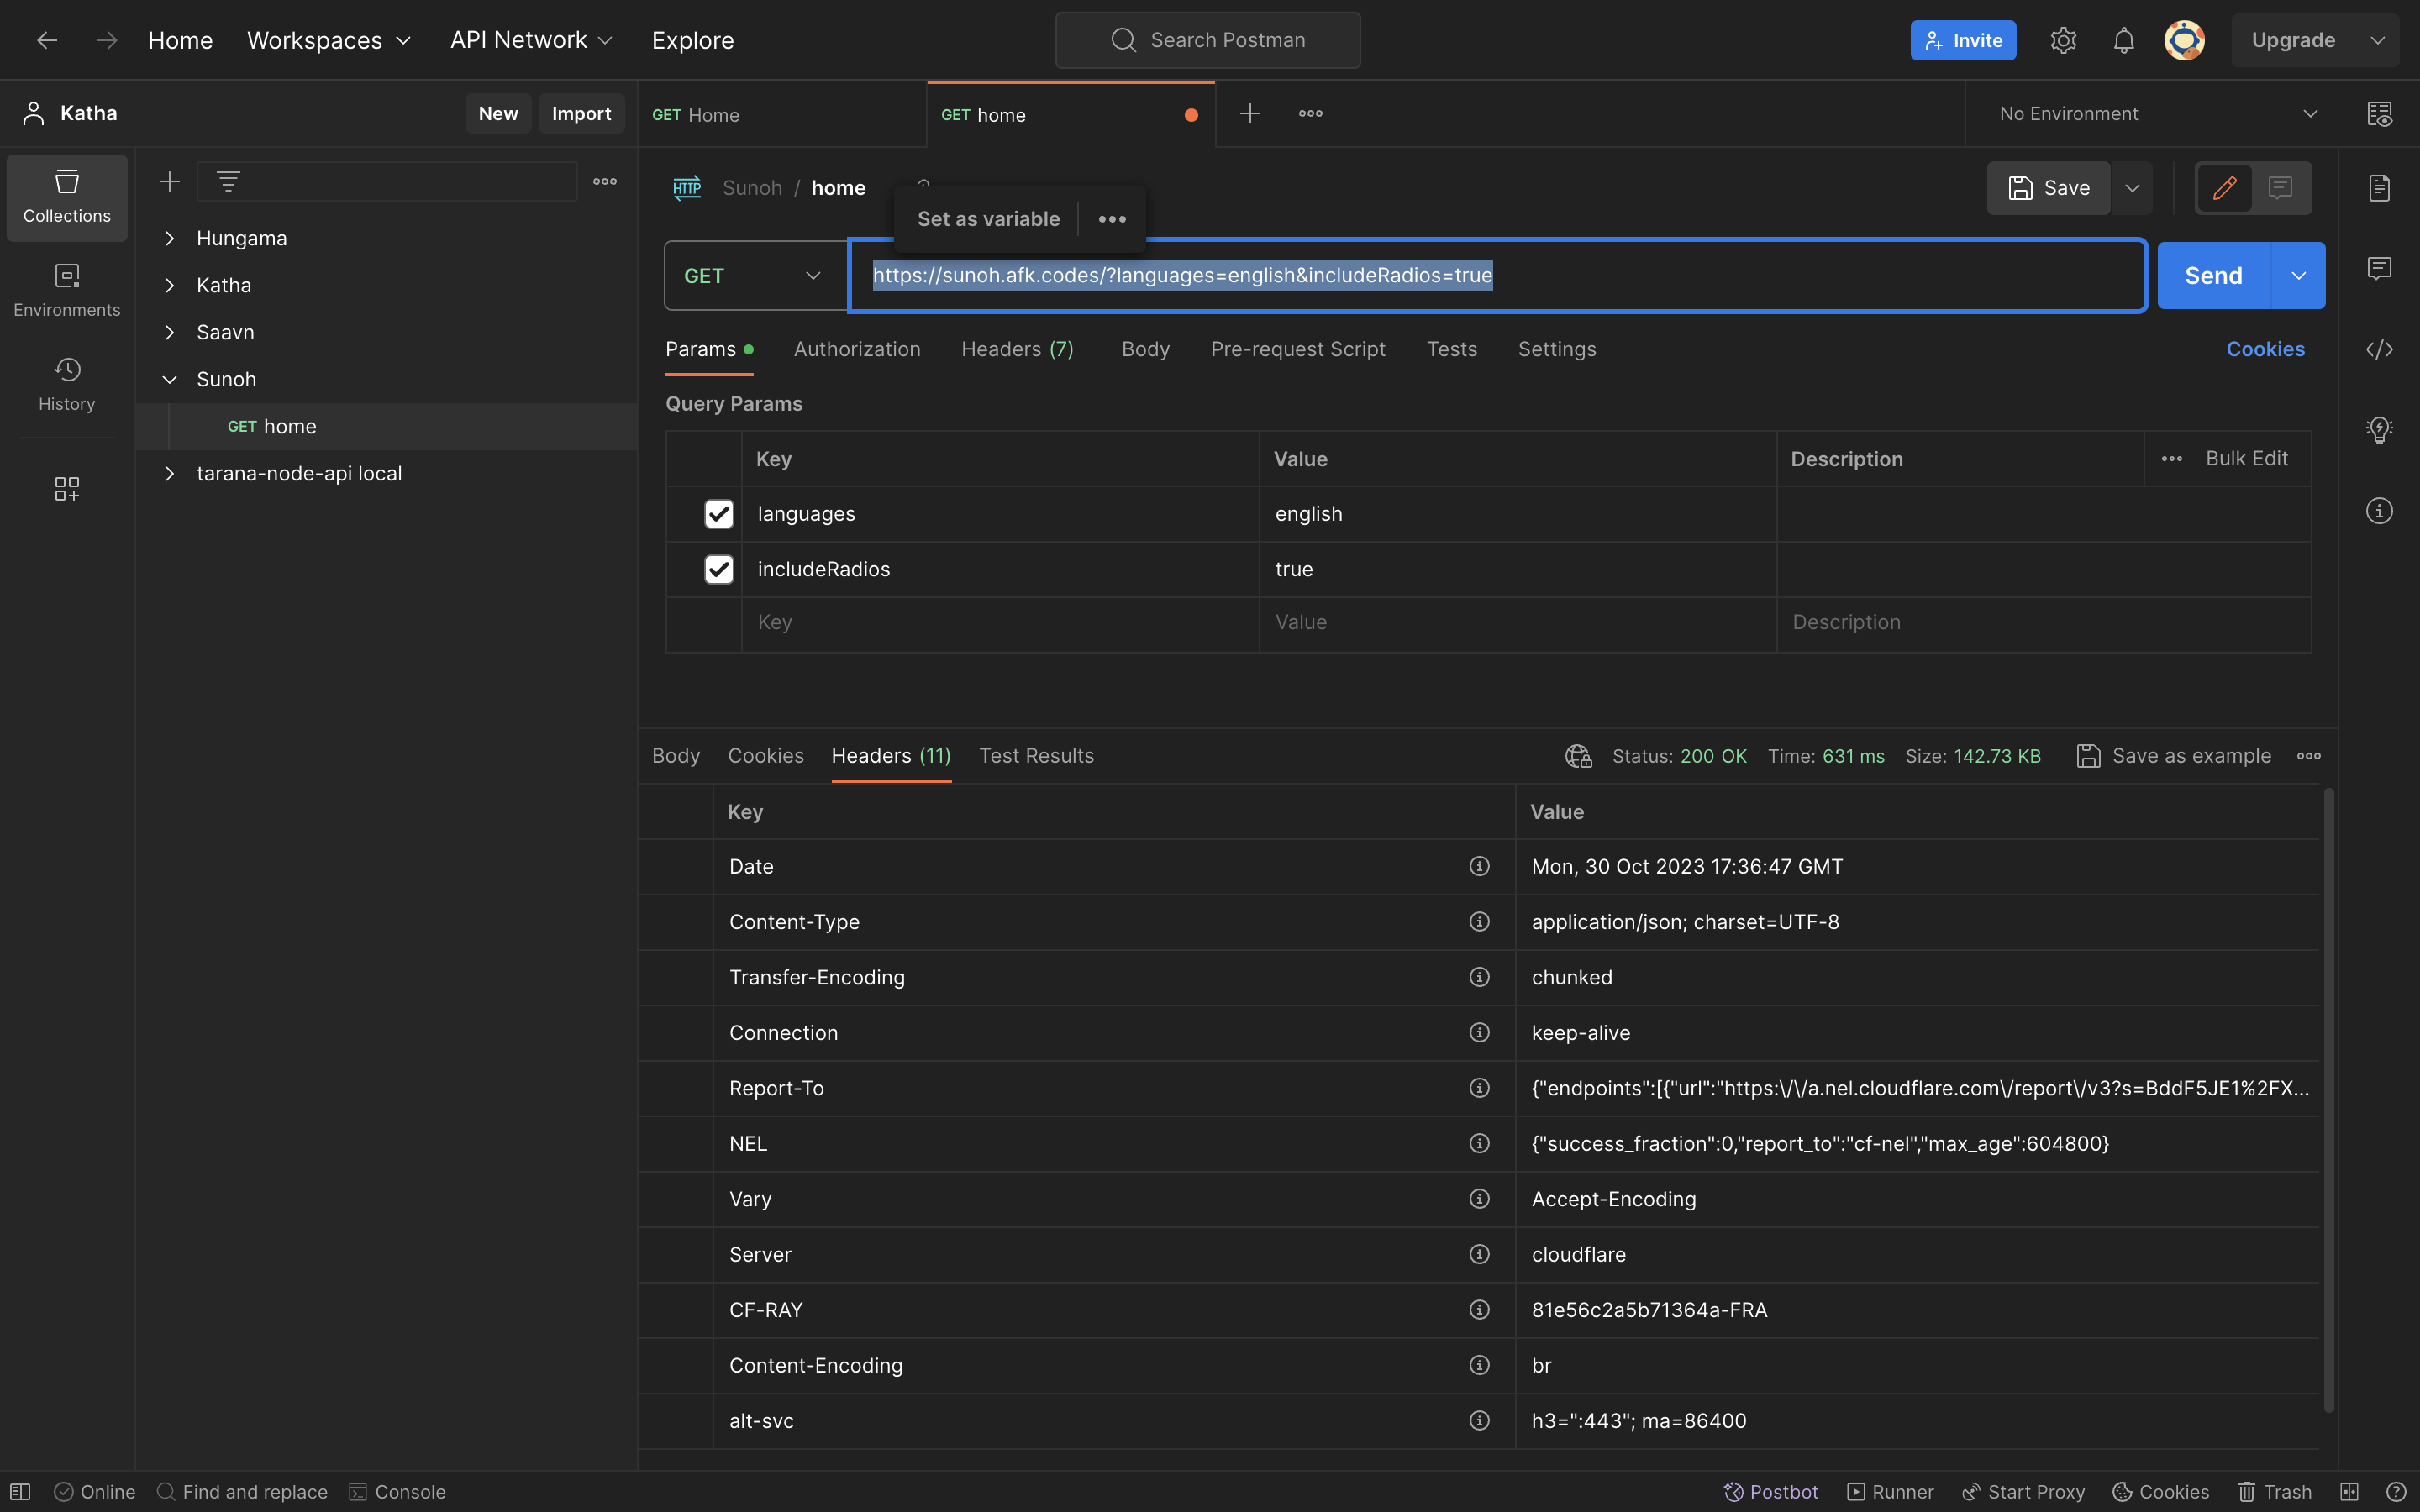Viewport: 2420px width, 1512px height.
Task: Expand the Katha collection
Action: click(x=170, y=285)
